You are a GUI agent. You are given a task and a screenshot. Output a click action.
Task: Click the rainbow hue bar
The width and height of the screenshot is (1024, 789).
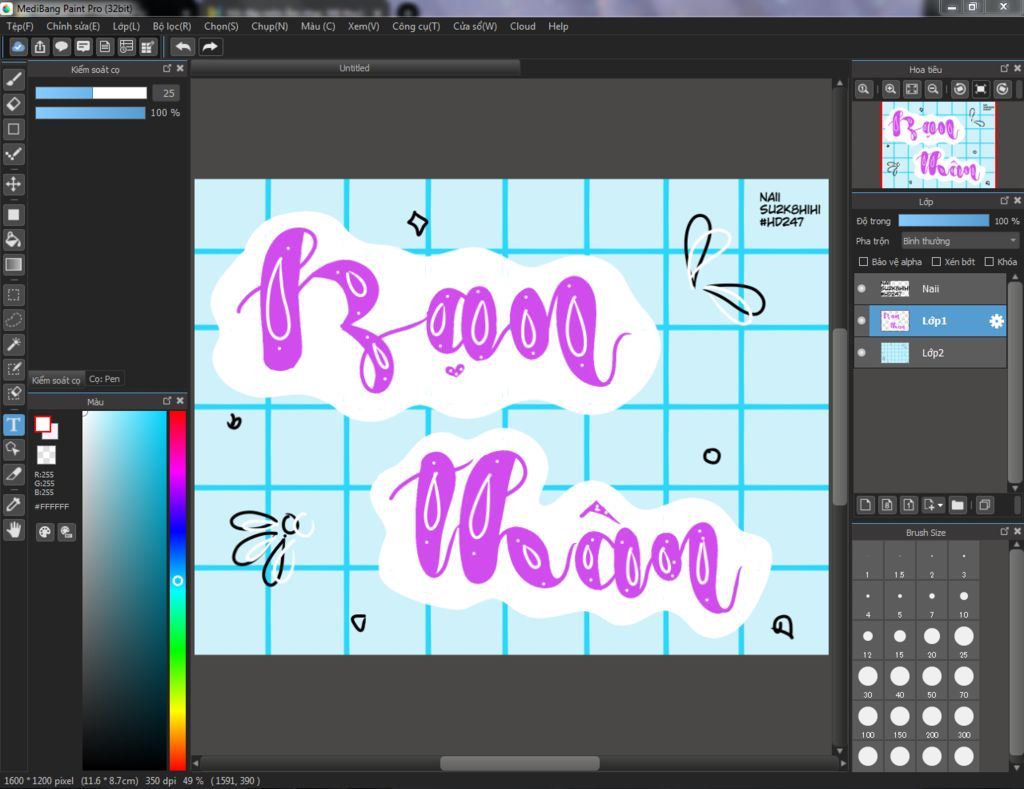[x=178, y=590]
